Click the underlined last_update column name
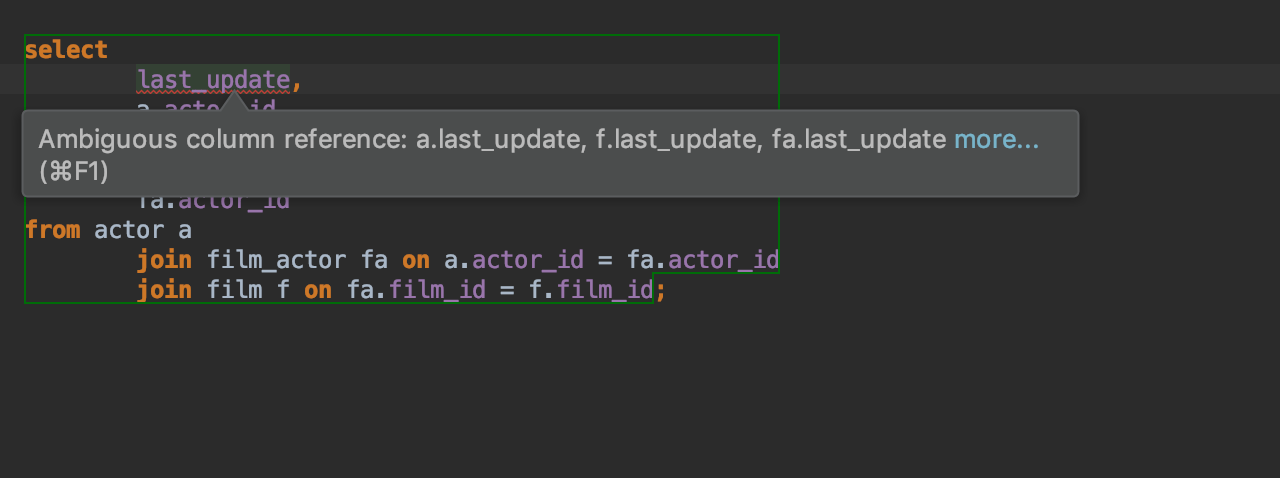This screenshot has width=1280, height=478. (213, 79)
